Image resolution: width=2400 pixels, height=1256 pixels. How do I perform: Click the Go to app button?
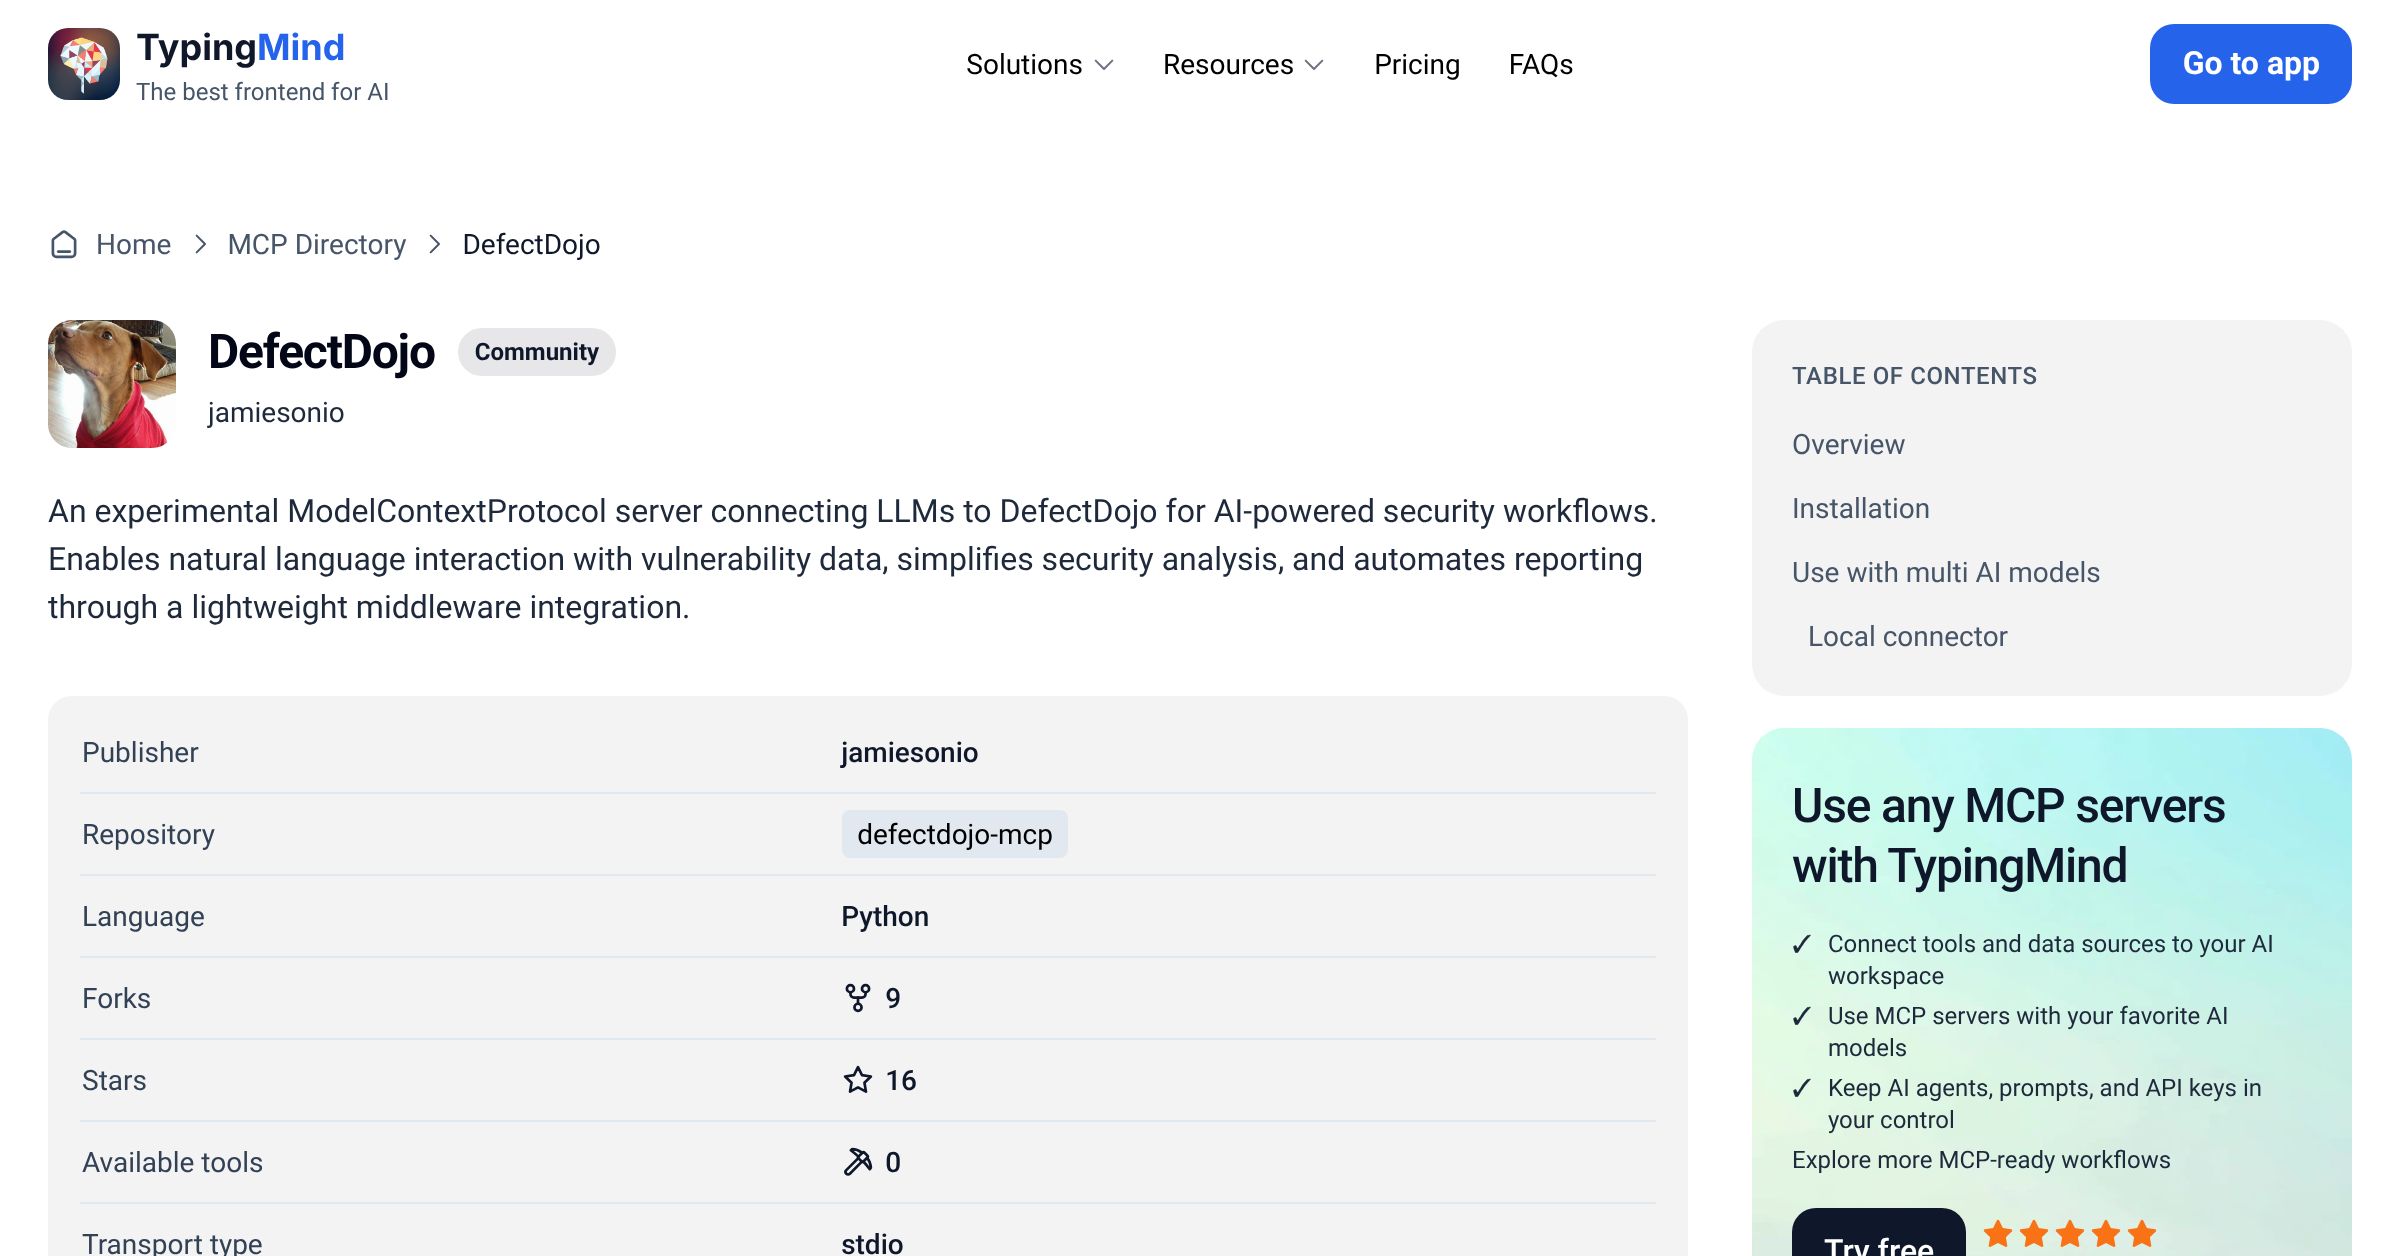tap(2251, 64)
